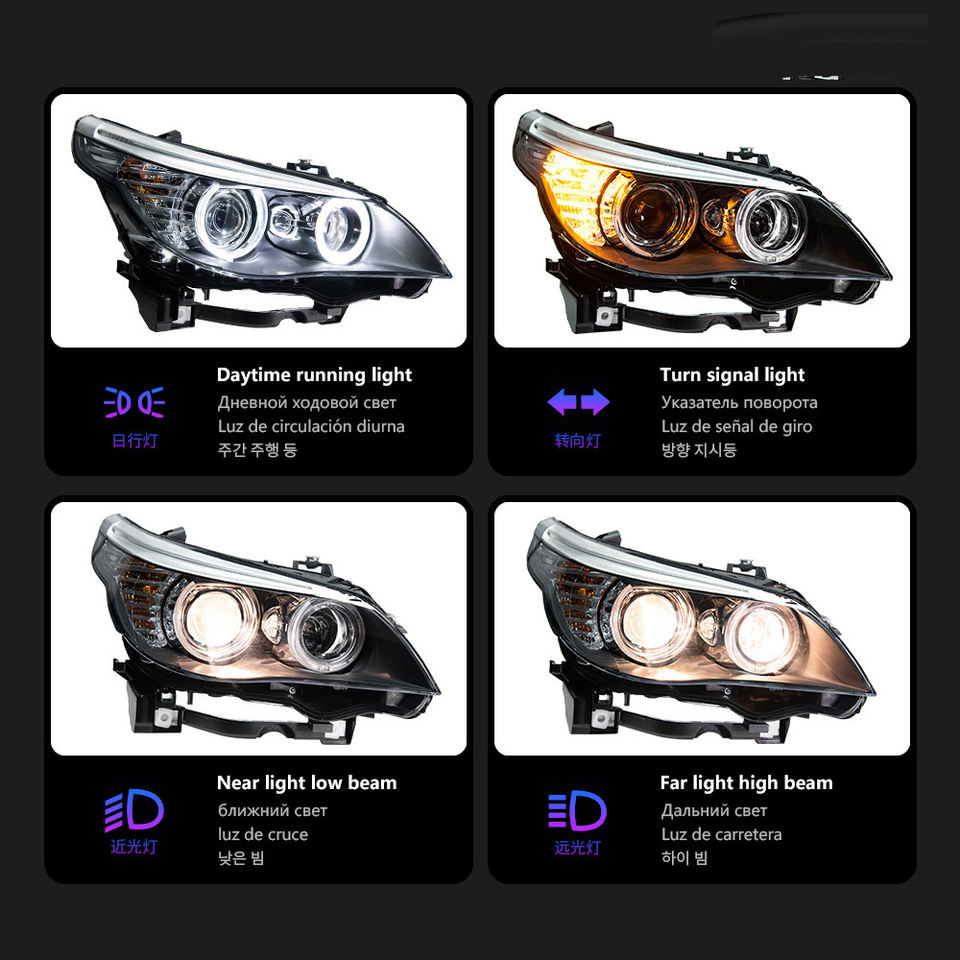Screen dimensions: 960x960
Task: Click the turn signal arrows icon
Action: [578, 402]
